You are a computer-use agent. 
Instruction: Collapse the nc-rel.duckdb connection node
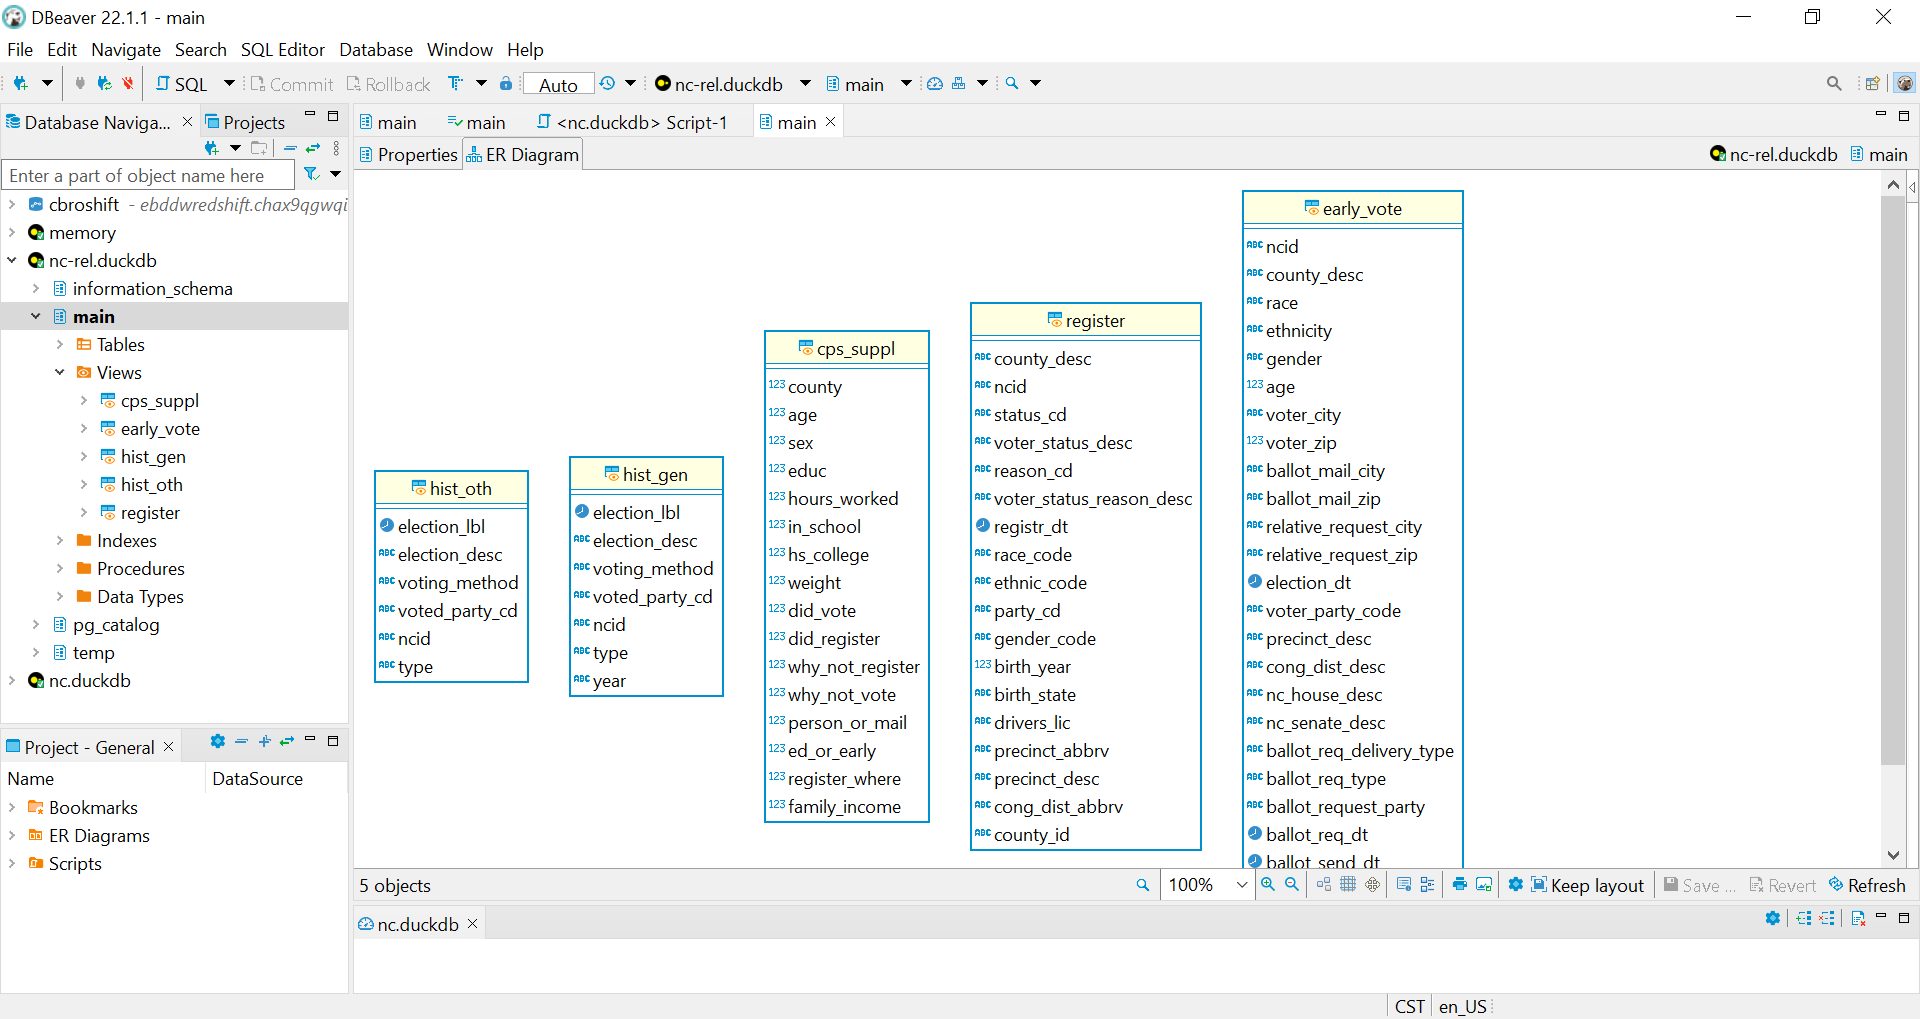point(12,260)
